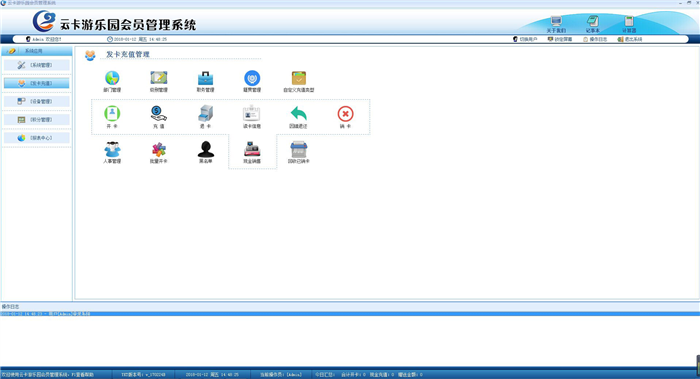Select 积分管理 in left sidebar
Viewport: 700px width, 379px height.
[37, 120]
